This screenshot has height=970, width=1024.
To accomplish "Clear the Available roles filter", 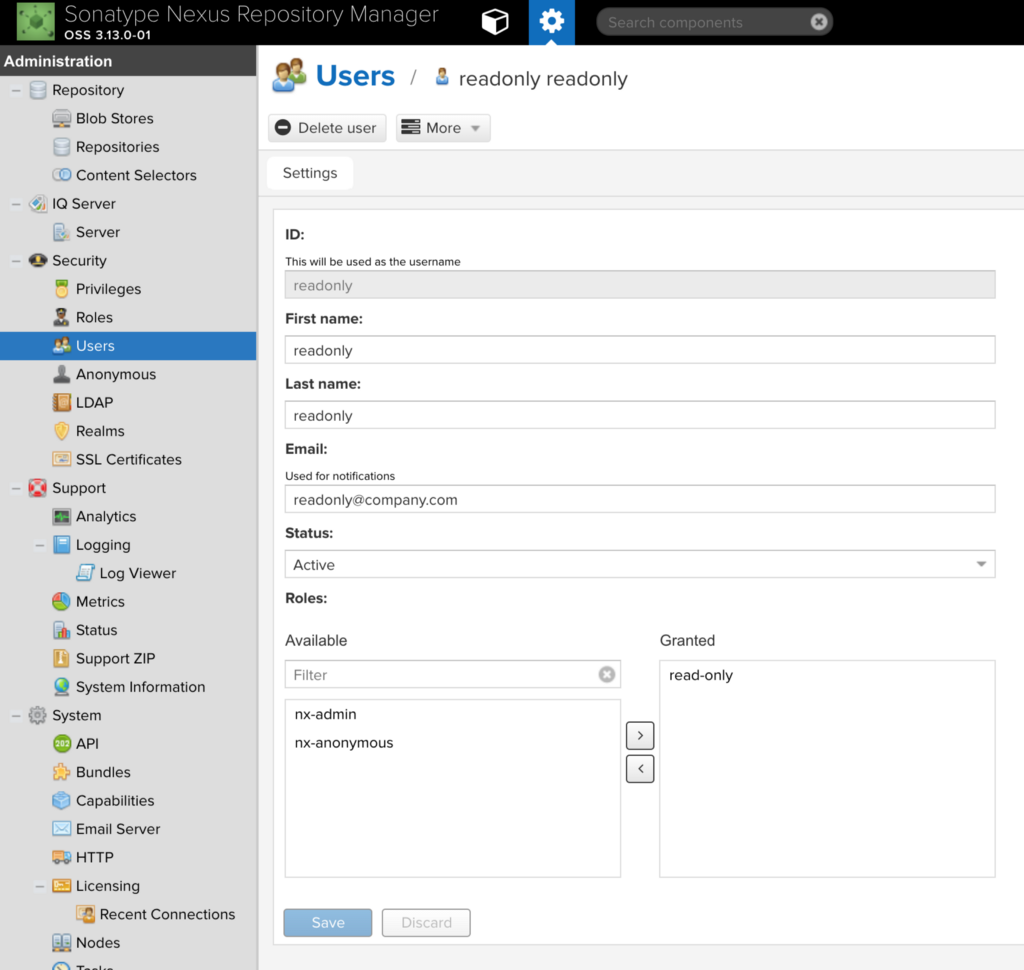I will tap(607, 674).
